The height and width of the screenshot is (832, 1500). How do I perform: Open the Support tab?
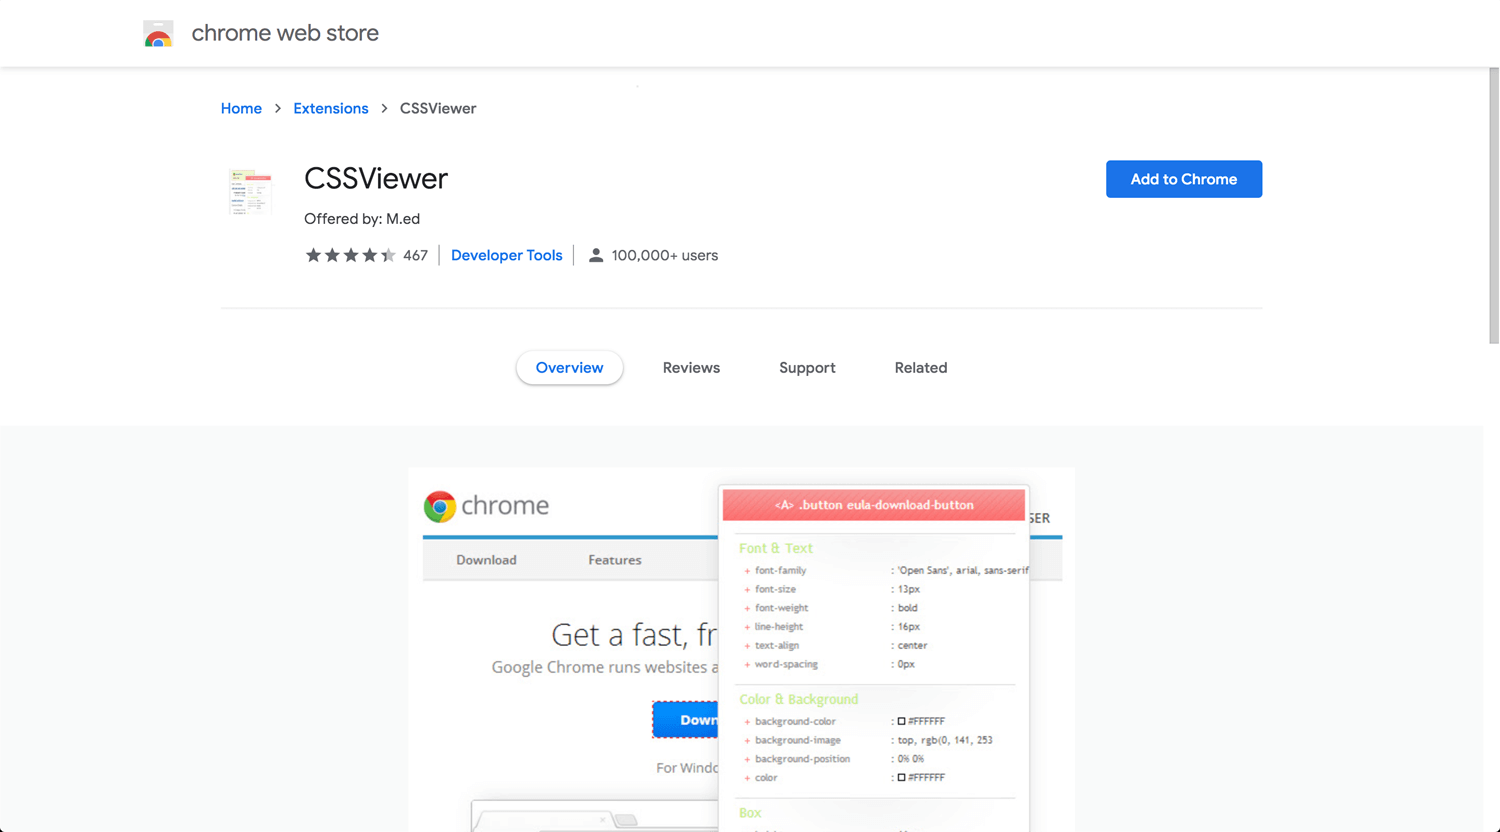point(807,368)
